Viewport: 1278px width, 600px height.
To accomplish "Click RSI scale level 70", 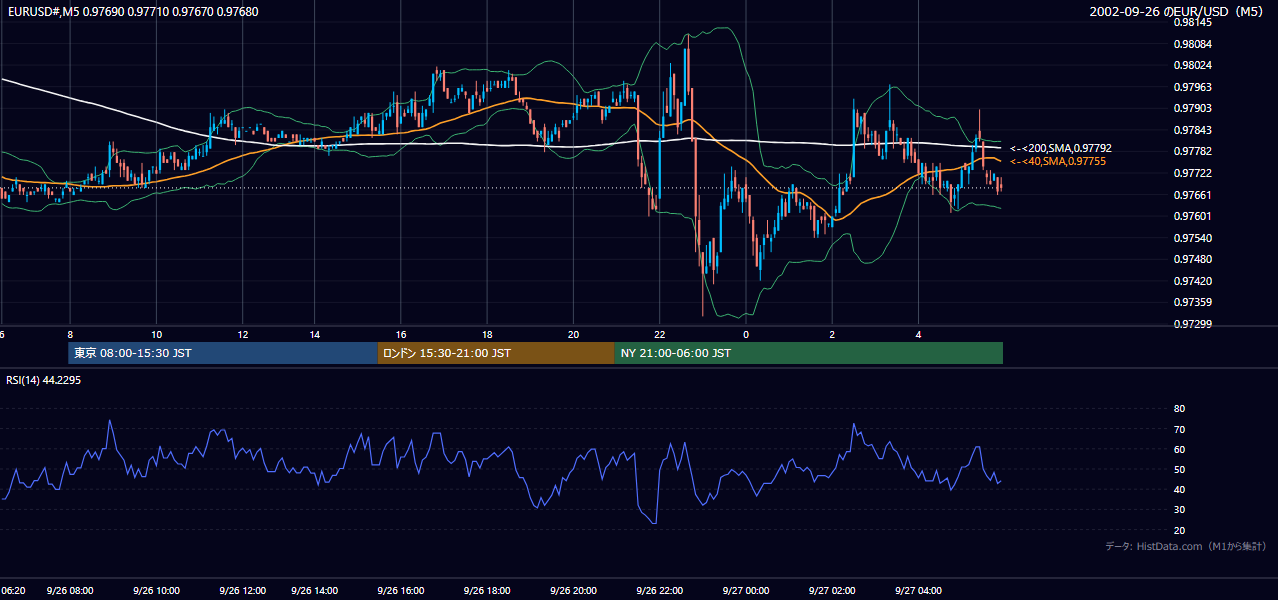I will [x=1180, y=429].
